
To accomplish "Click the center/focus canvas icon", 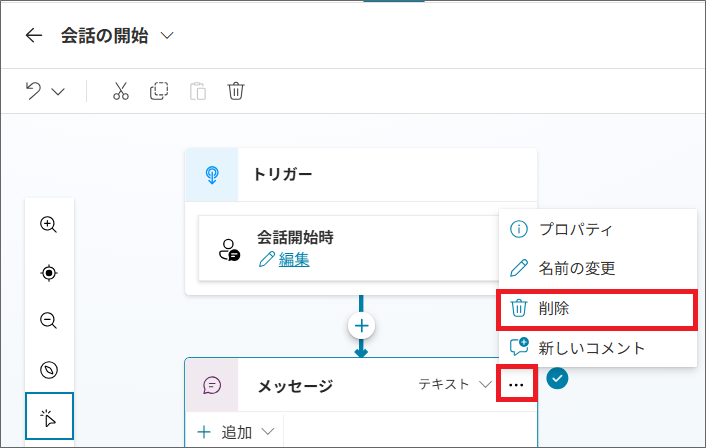I will (x=48, y=272).
